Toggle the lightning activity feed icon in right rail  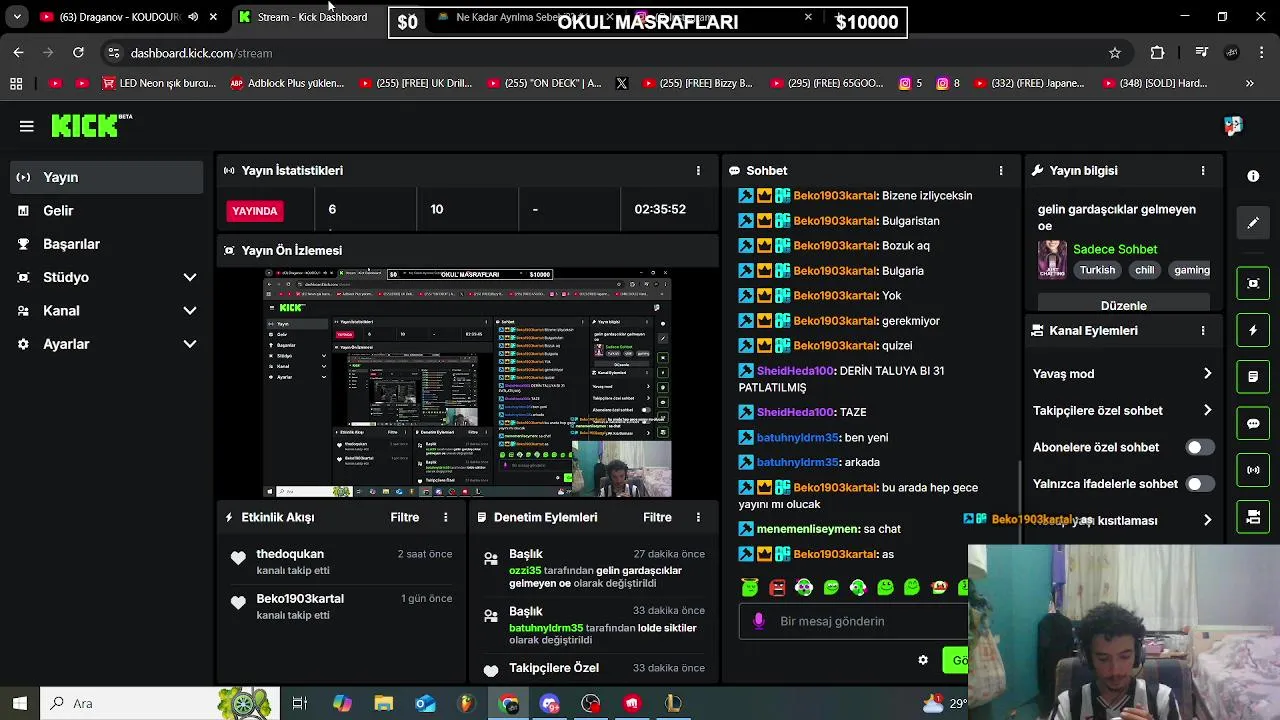1253,330
